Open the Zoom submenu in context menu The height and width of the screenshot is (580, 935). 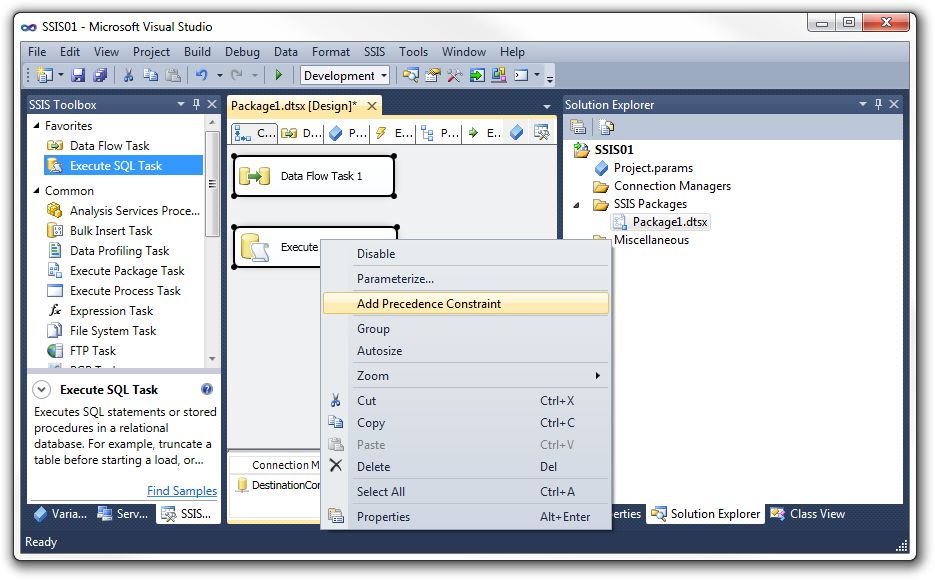(466, 376)
